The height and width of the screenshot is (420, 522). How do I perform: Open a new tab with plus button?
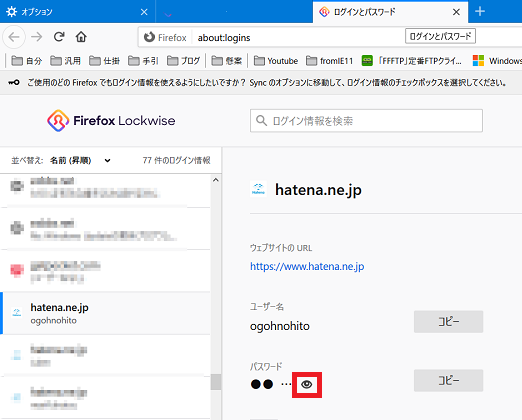(x=480, y=12)
